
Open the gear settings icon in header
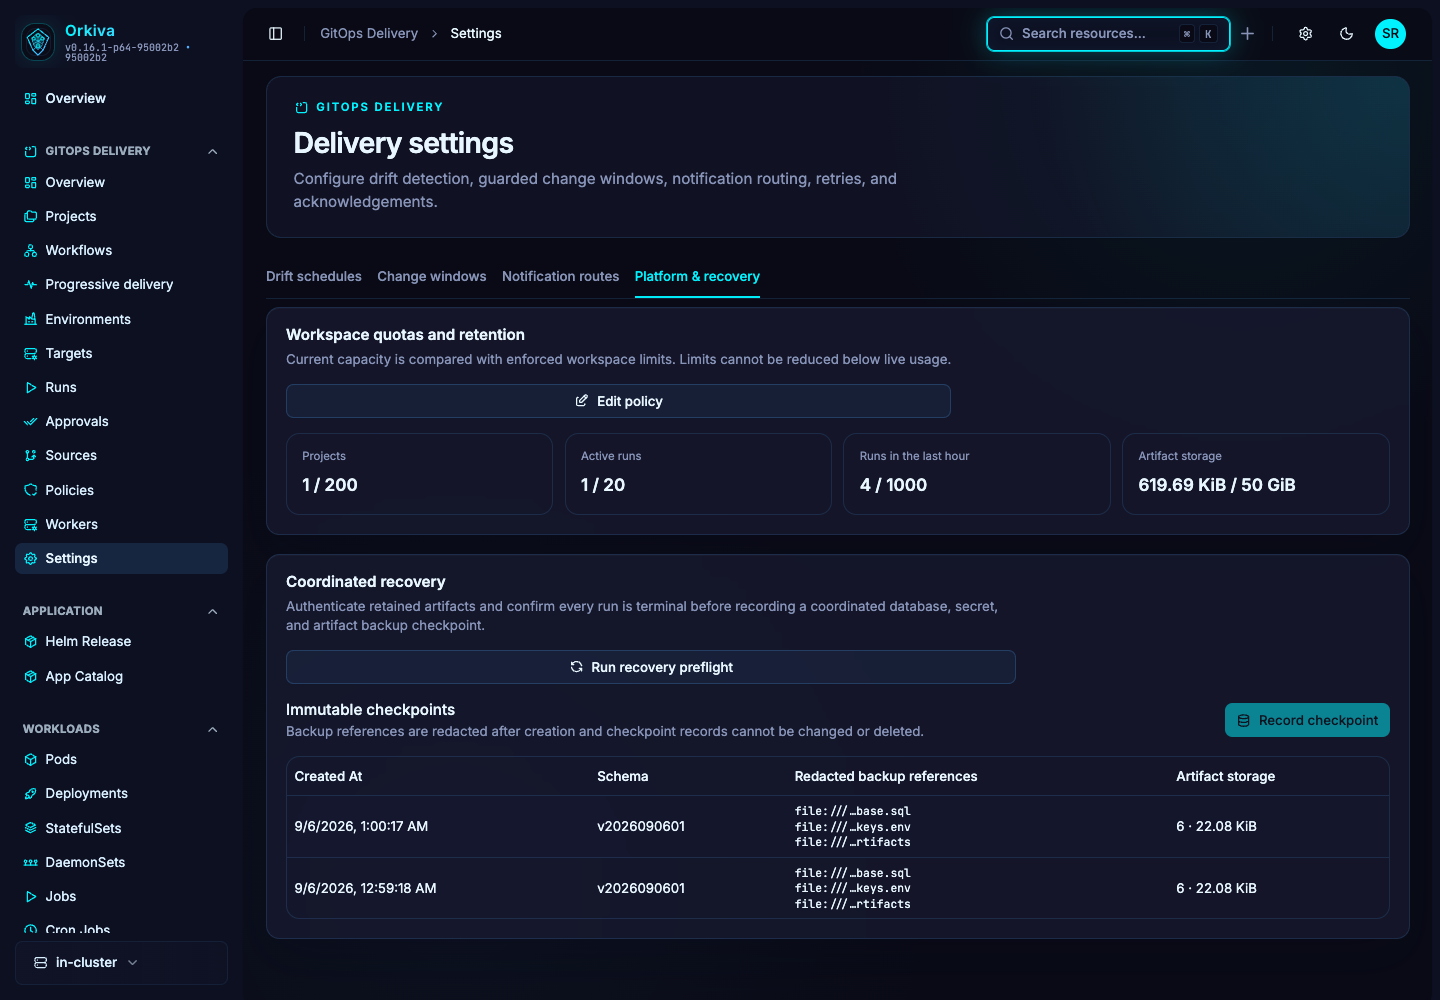tap(1305, 34)
